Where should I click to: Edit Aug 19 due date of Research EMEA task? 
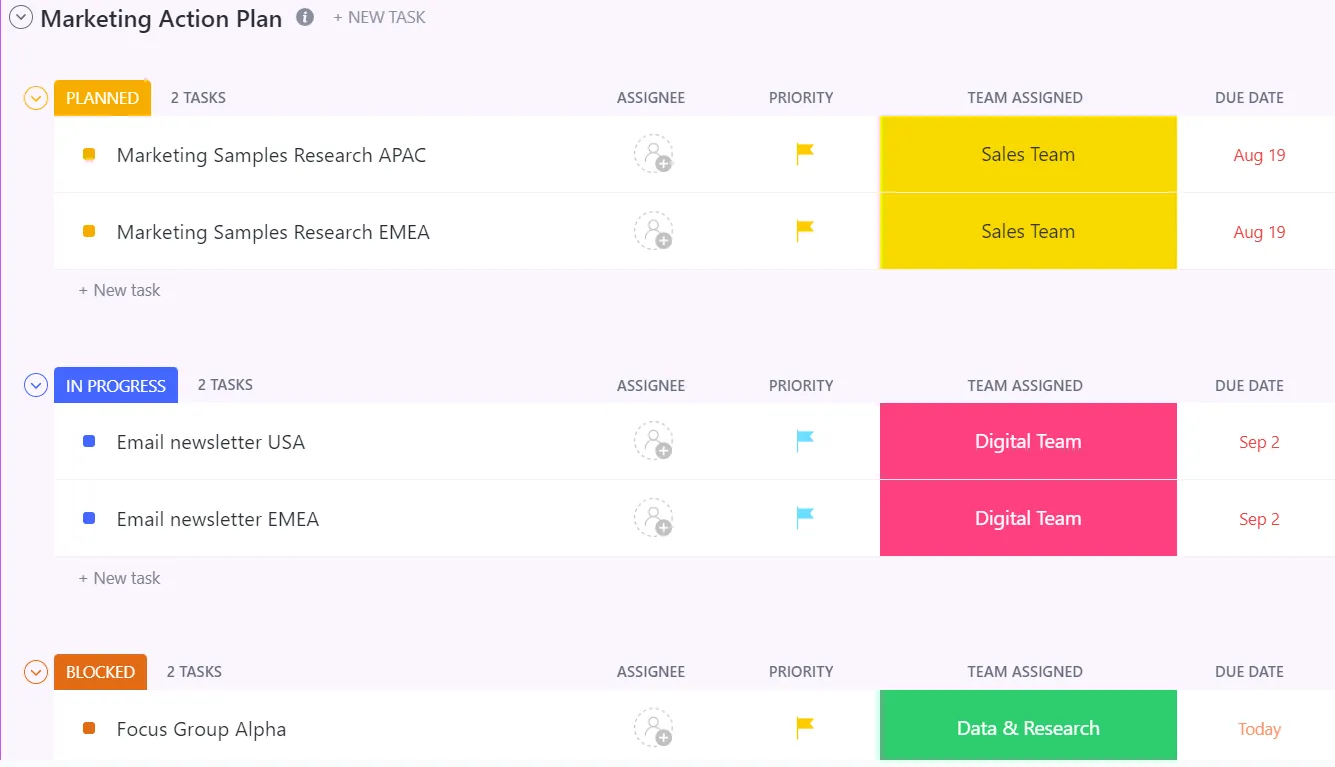[x=1259, y=232]
